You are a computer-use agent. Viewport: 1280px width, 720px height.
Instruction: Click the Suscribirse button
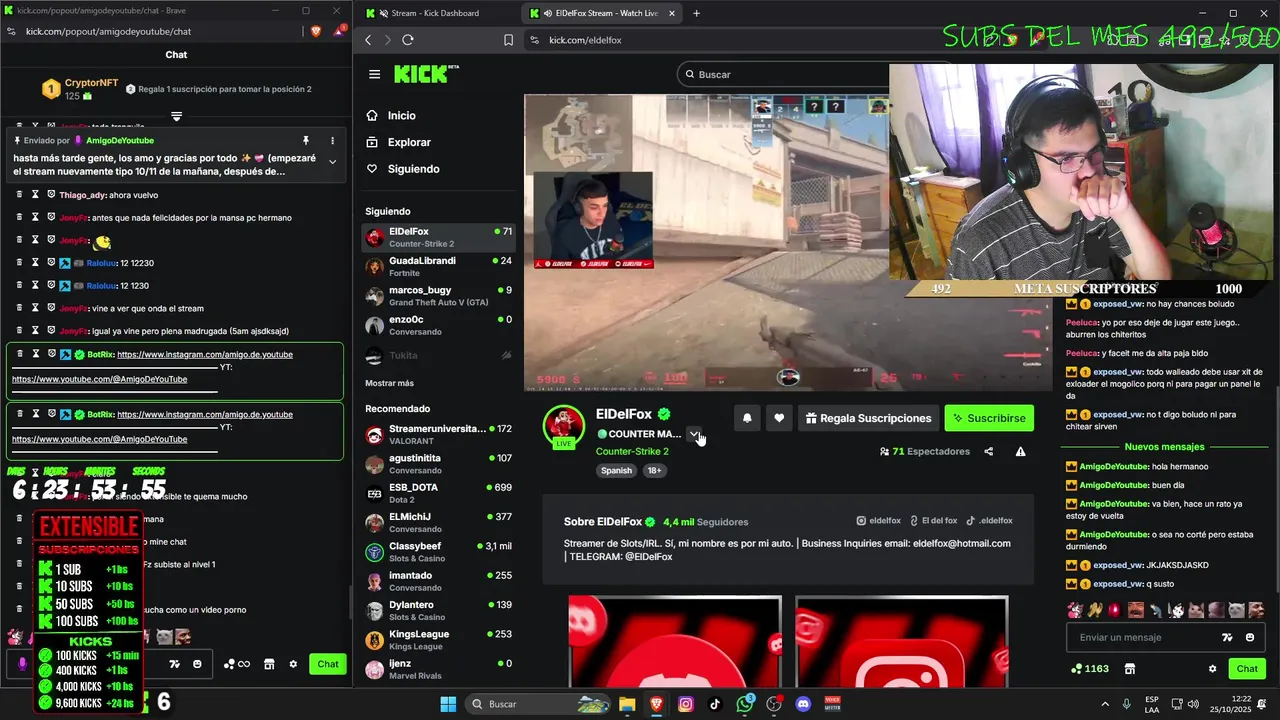click(x=989, y=418)
